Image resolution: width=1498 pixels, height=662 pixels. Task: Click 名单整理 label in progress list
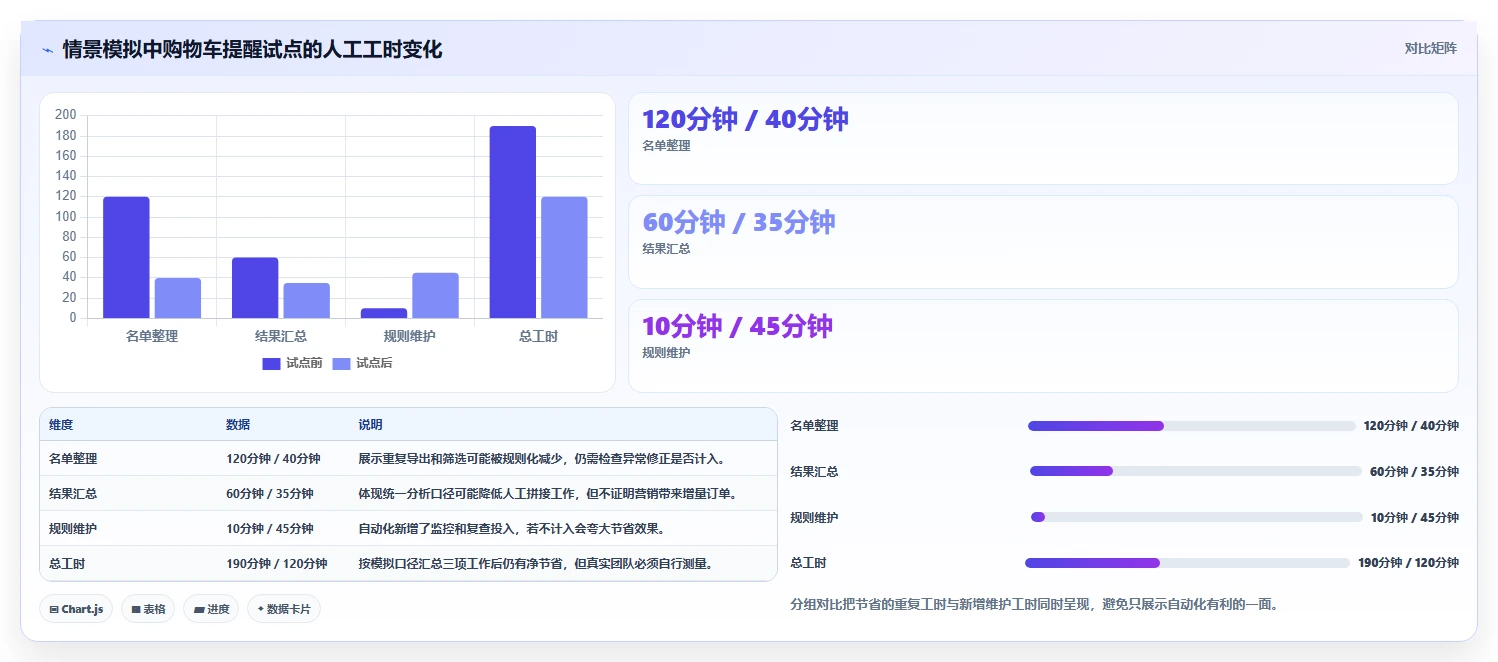click(814, 426)
